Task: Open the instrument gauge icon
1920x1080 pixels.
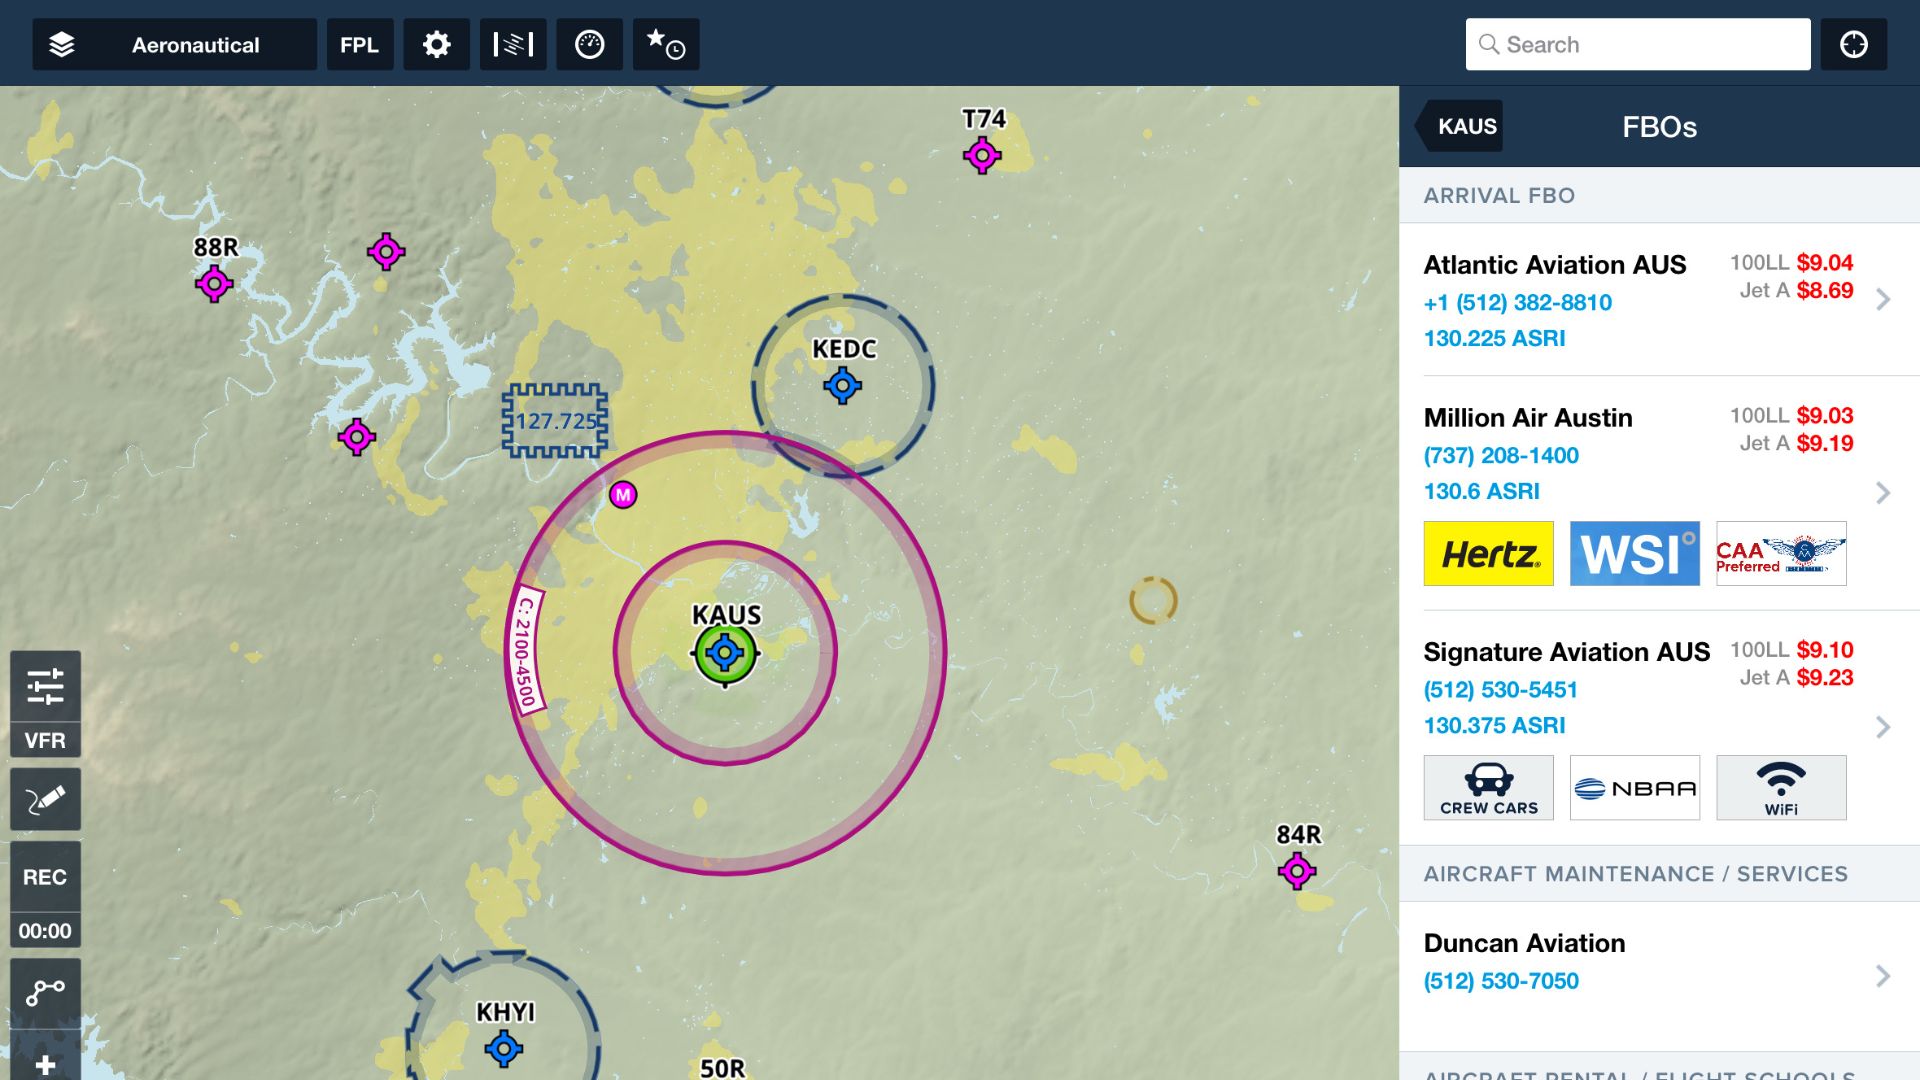Action: click(589, 44)
